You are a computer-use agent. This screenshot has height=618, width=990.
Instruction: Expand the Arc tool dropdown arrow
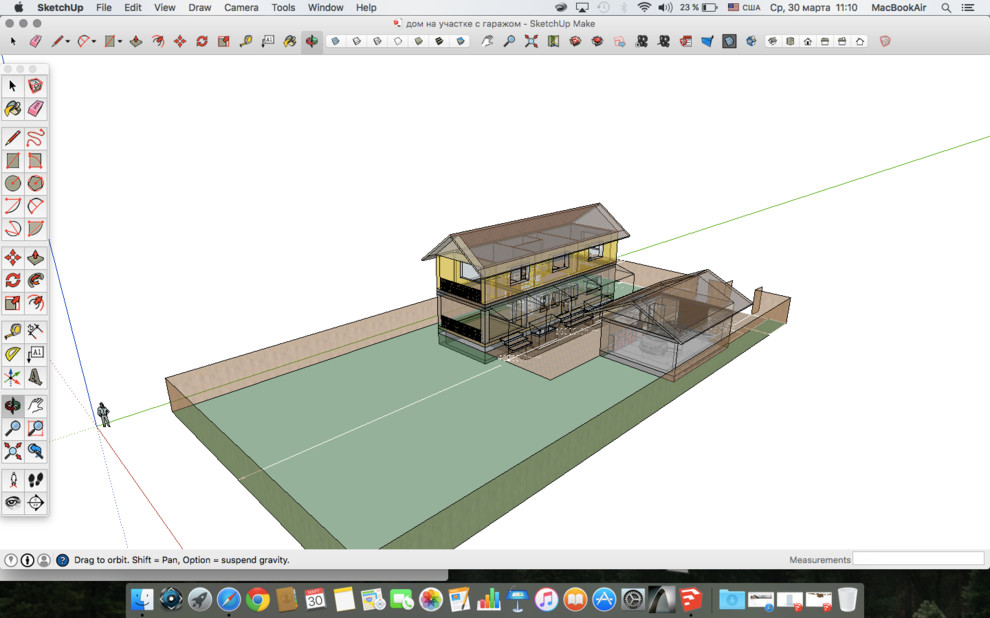(x=94, y=42)
